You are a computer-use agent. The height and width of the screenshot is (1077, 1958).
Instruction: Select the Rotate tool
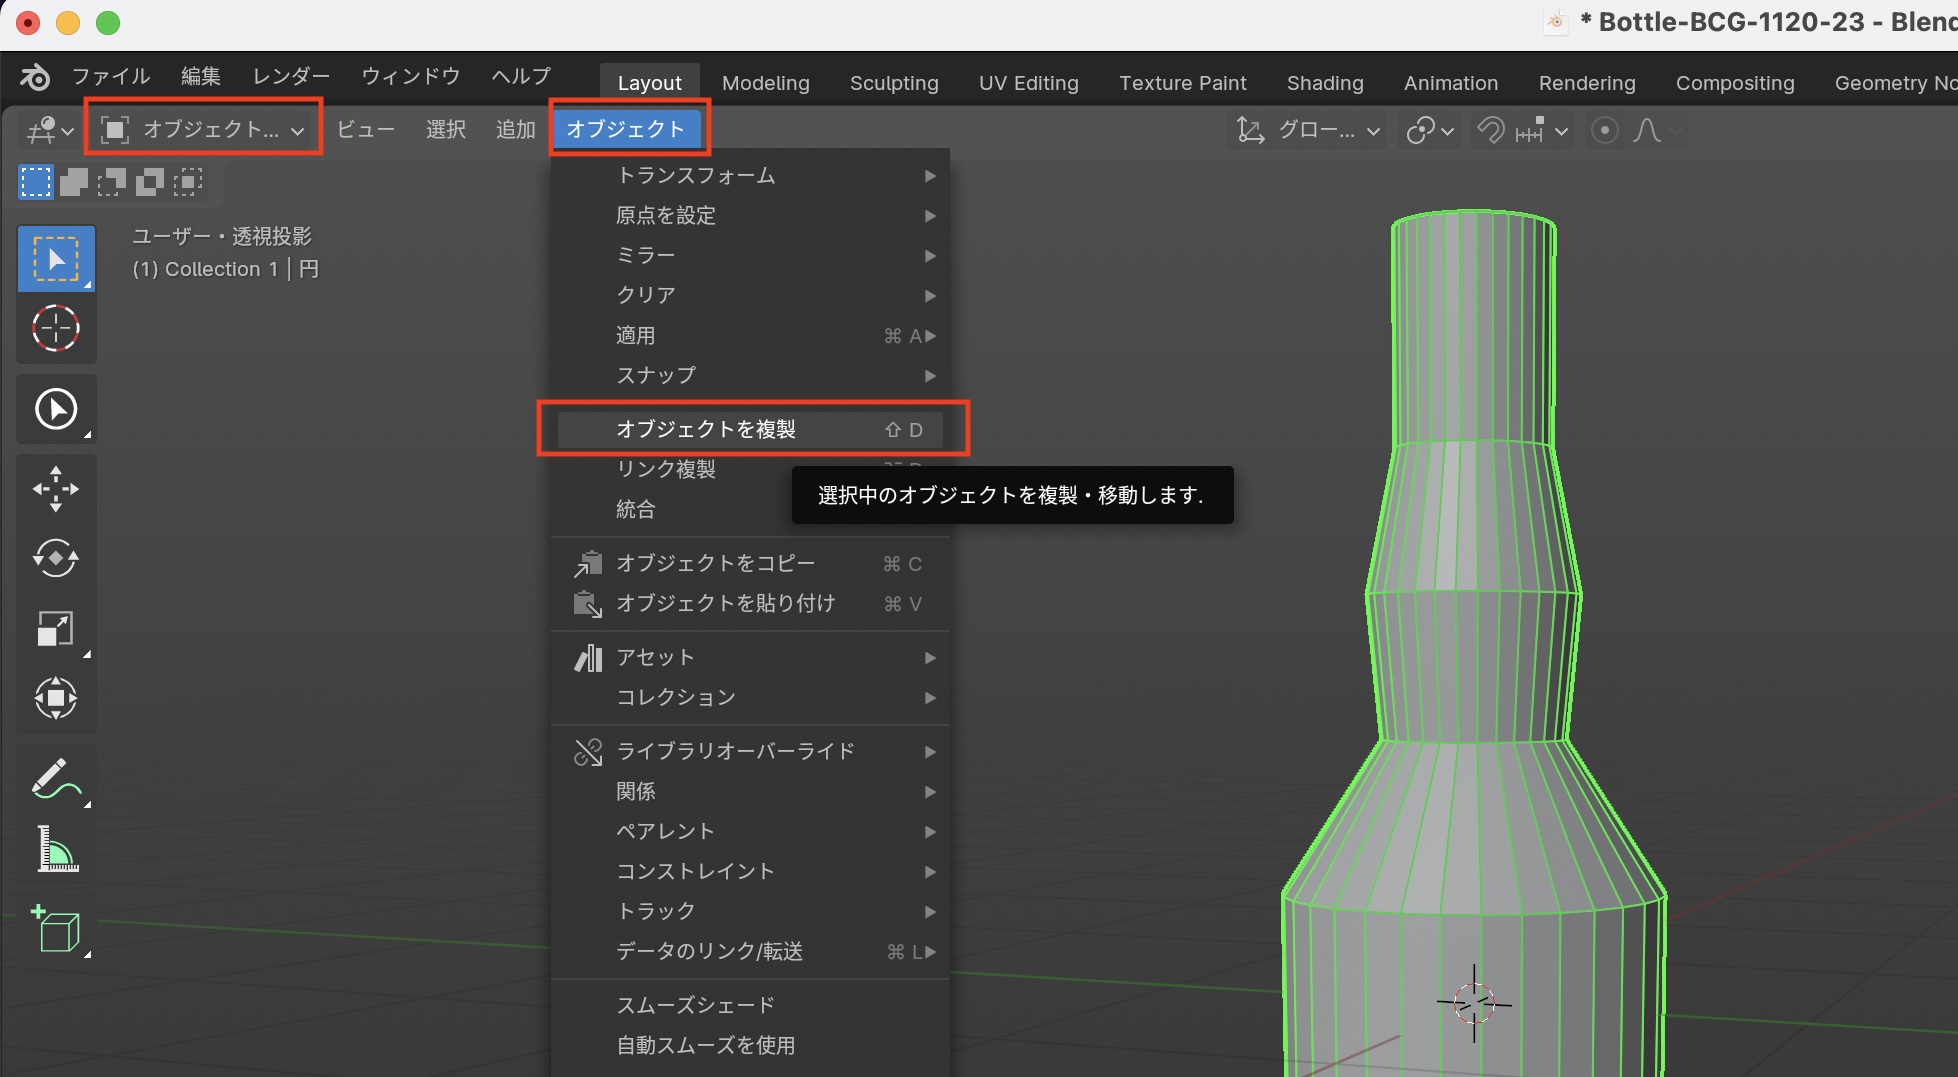tap(56, 558)
